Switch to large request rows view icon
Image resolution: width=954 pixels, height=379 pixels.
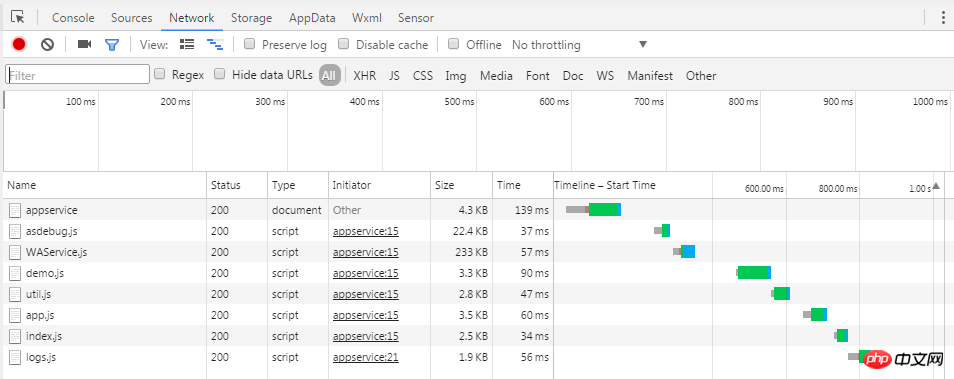tap(187, 44)
